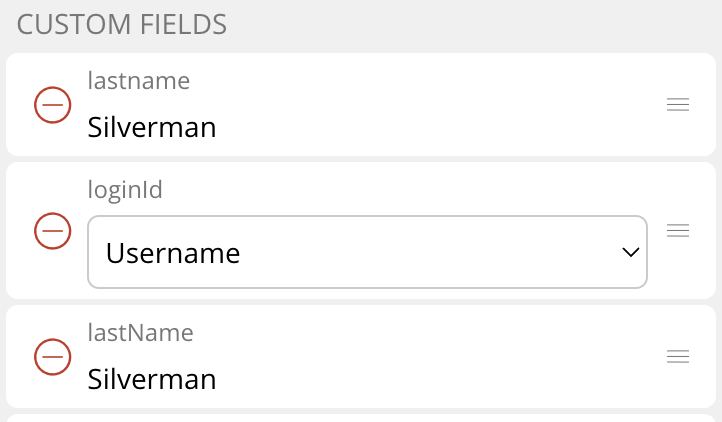722x422 pixels.
Task: Click the Username text in loginId select box
Action: pos(173,253)
